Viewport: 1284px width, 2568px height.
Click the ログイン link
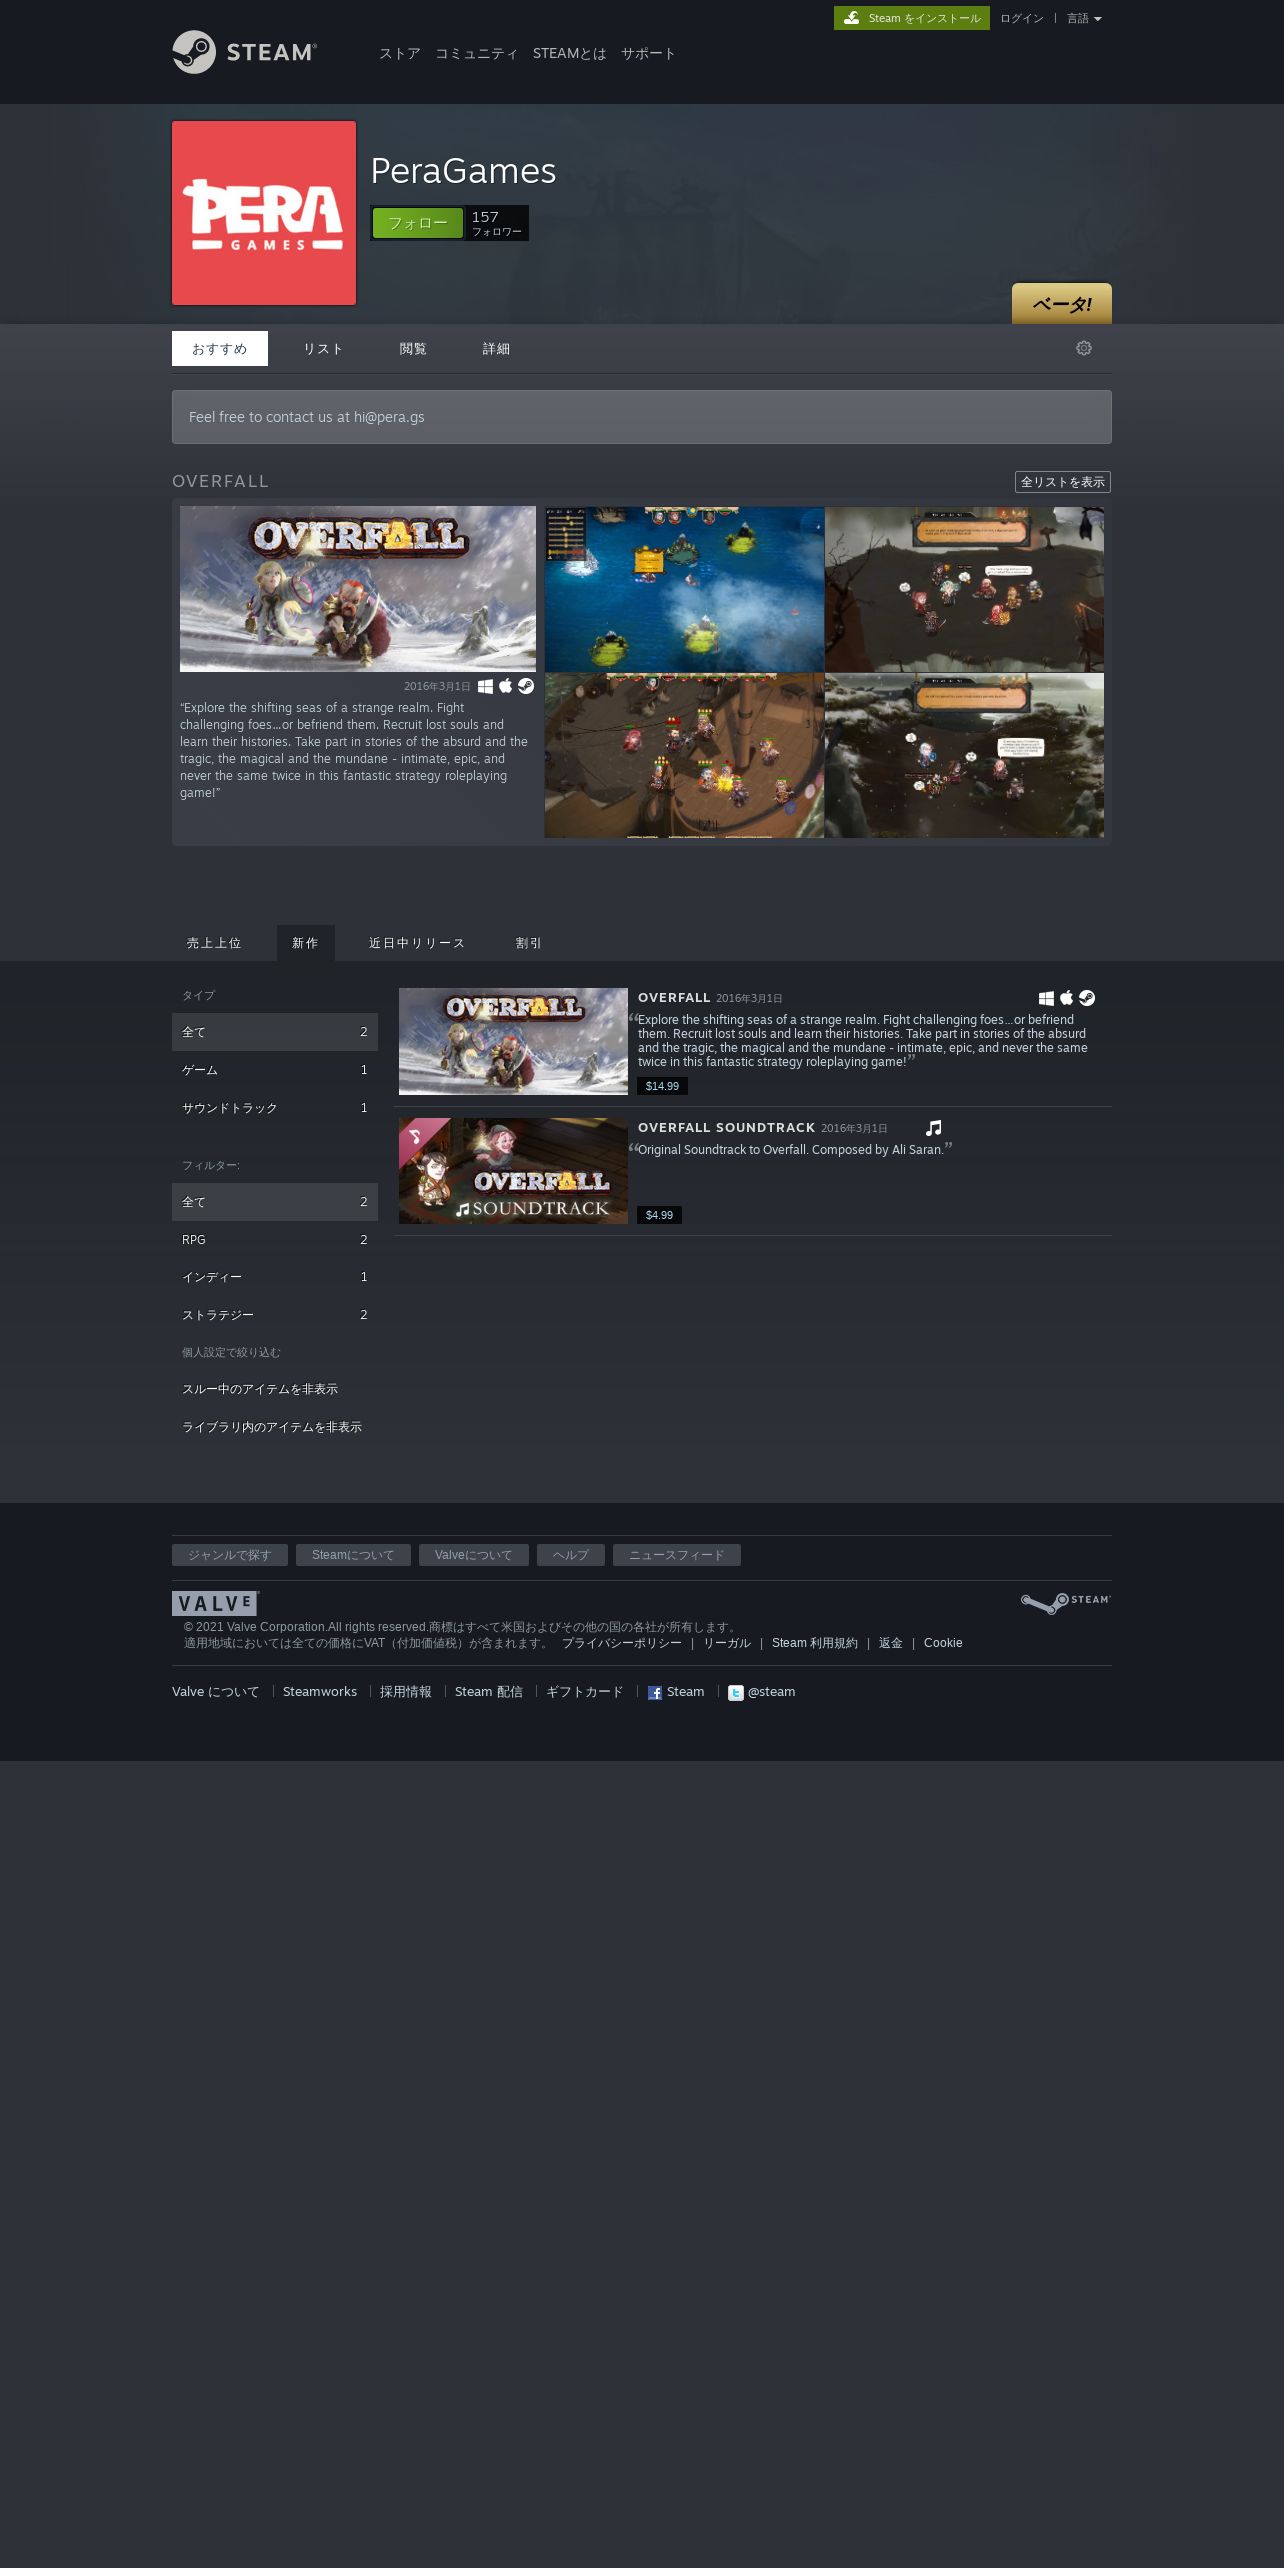tap(1022, 18)
